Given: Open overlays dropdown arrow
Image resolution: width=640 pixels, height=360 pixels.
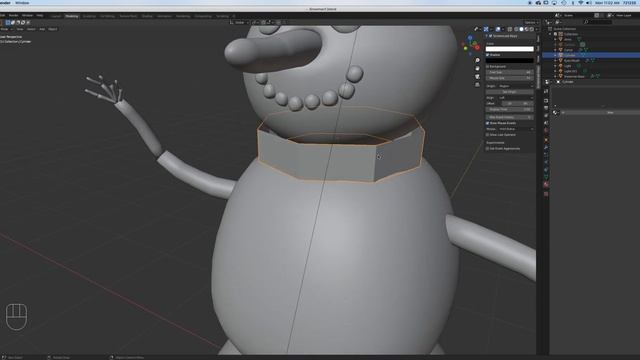Looking at the screenshot, I should tap(503, 29).
